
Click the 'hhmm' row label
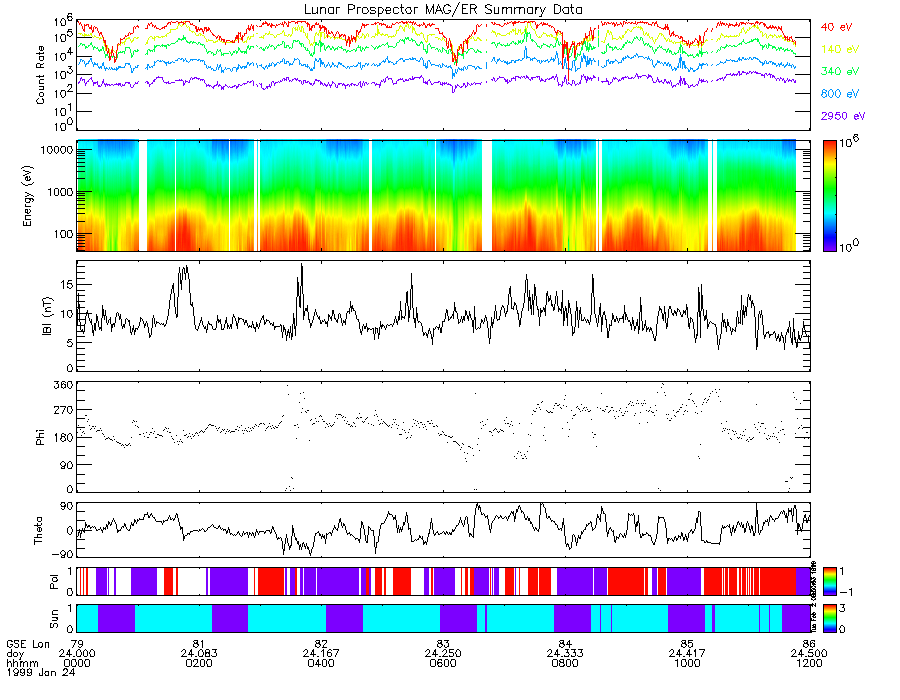tap(22, 663)
